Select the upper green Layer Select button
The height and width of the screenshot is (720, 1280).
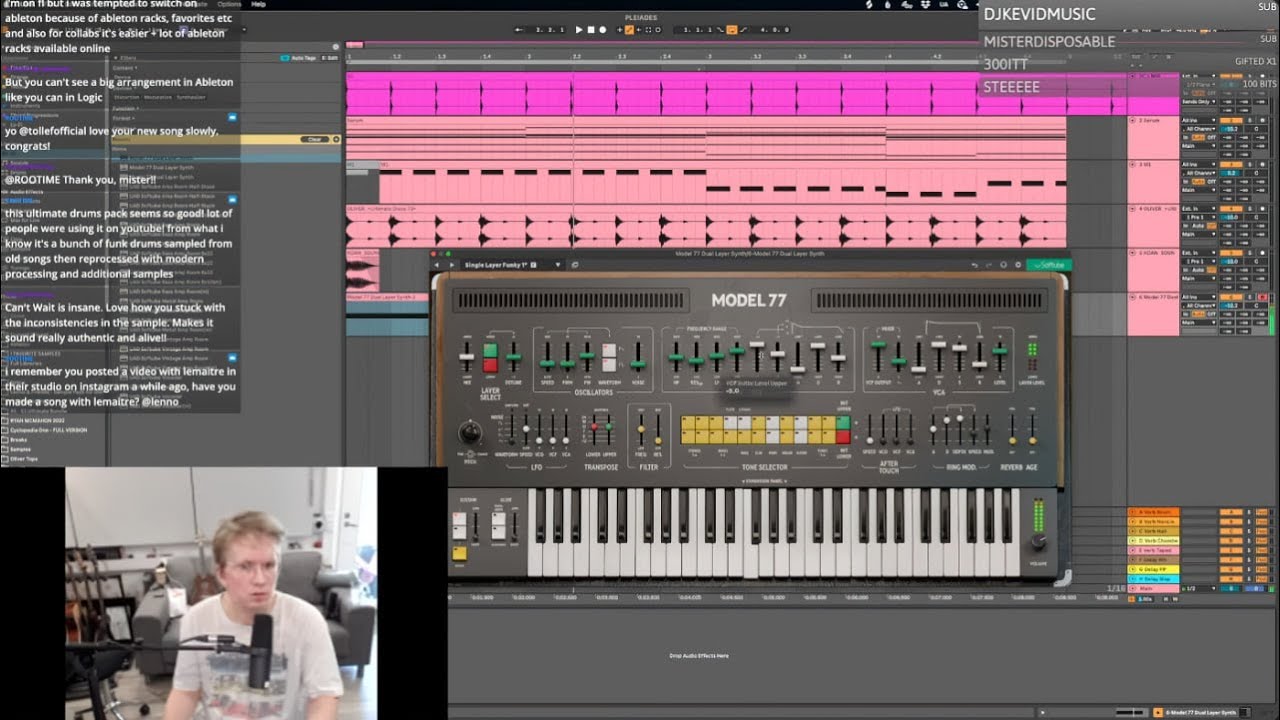coord(490,350)
